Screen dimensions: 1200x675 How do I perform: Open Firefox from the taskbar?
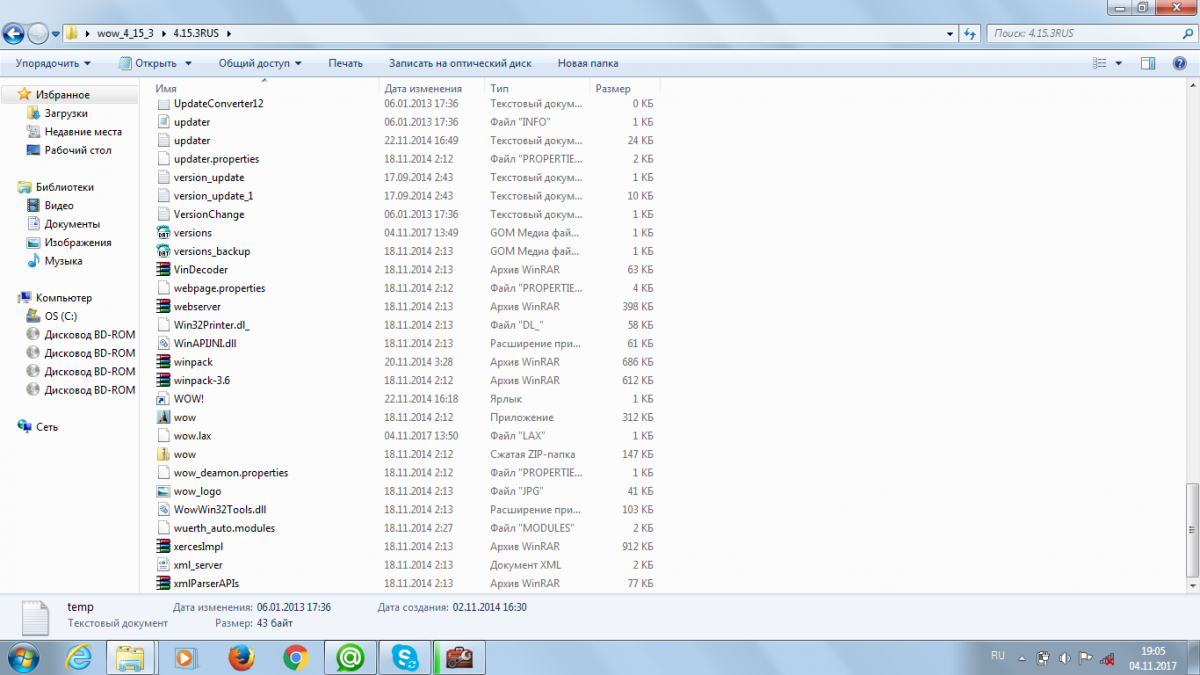(240, 657)
